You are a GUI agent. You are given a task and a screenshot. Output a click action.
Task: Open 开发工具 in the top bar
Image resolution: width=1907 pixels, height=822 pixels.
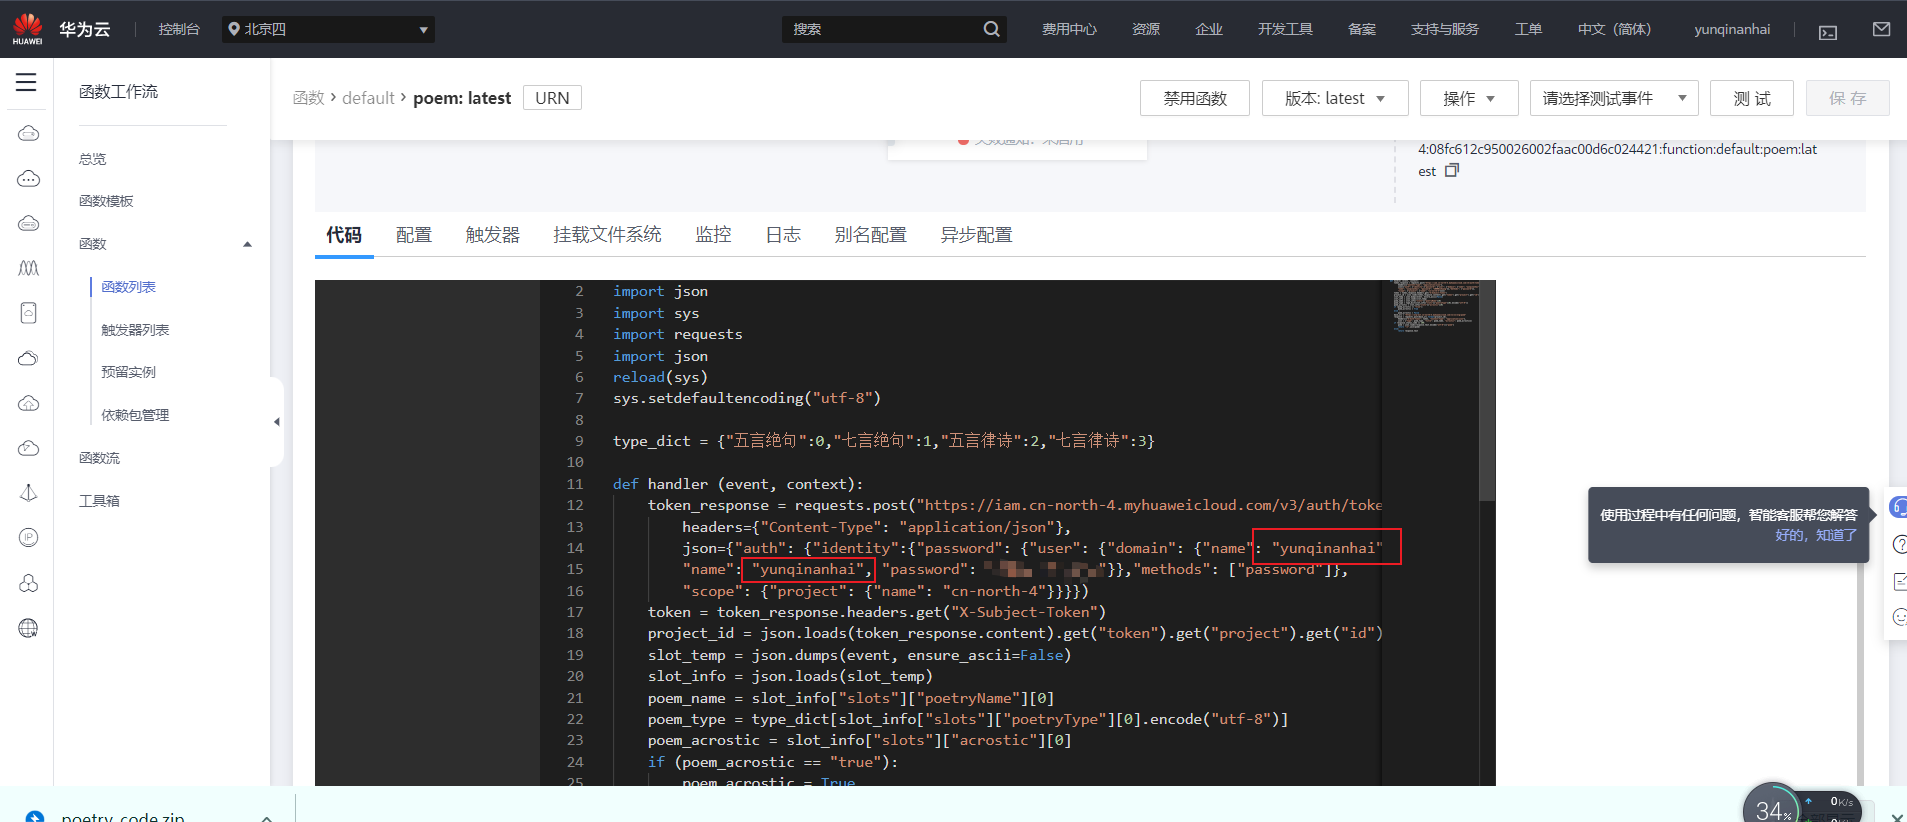(1285, 29)
